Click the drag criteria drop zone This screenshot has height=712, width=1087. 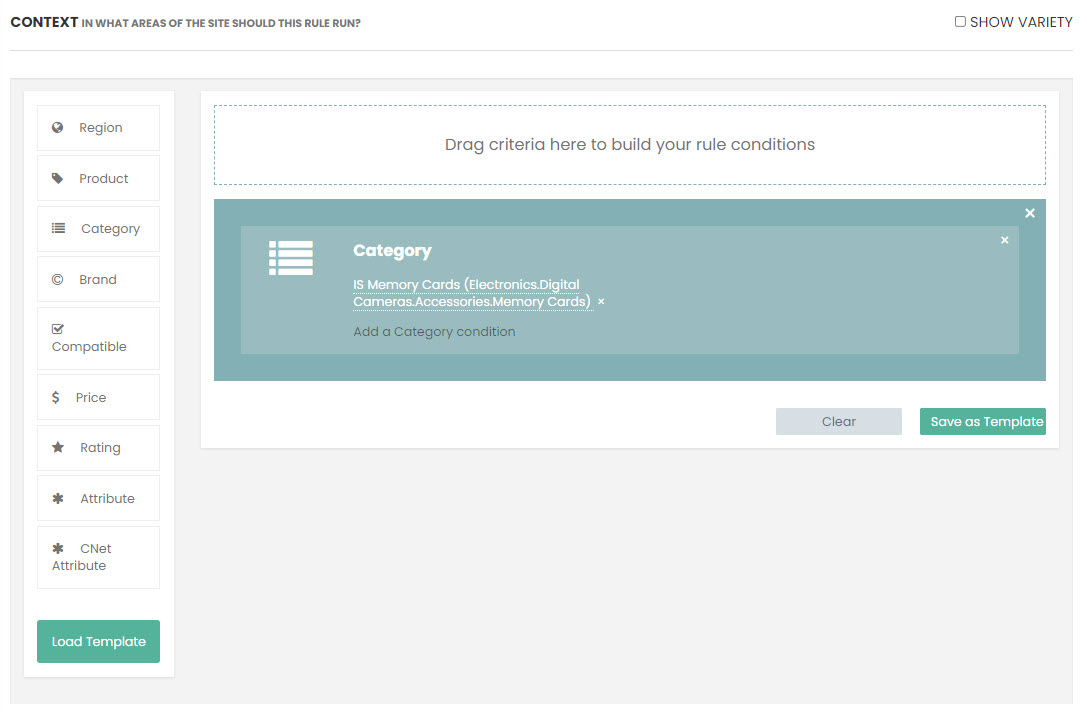point(629,145)
